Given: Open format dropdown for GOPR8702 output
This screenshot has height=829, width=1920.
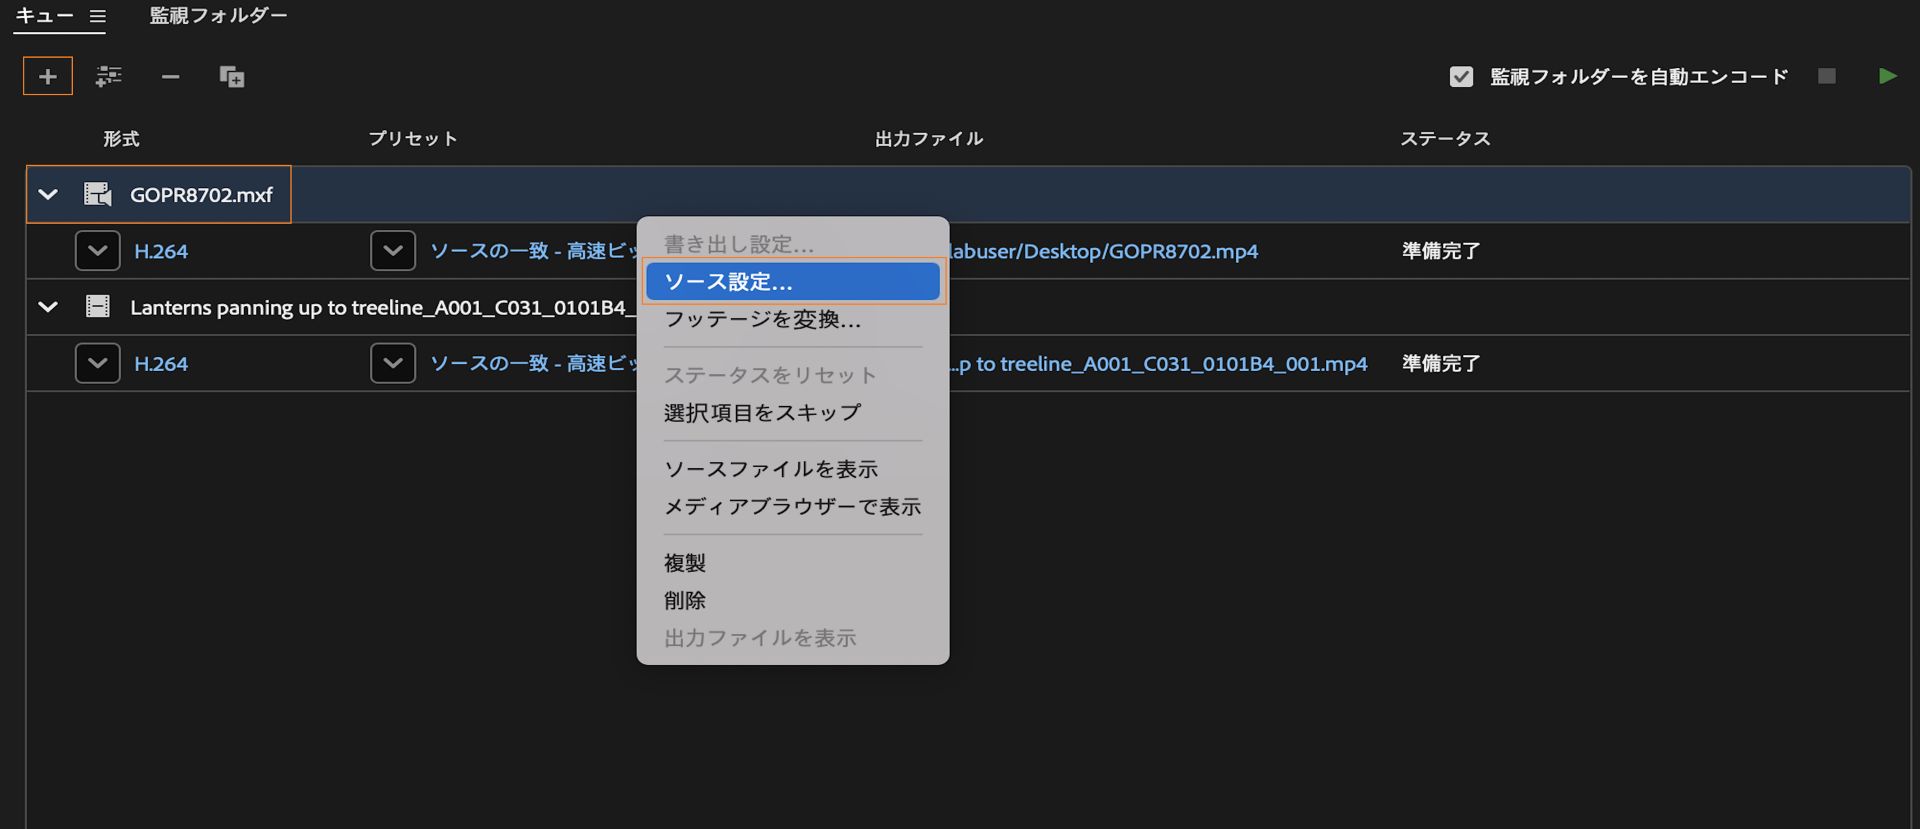Looking at the screenshot, I should coord(98,251).
